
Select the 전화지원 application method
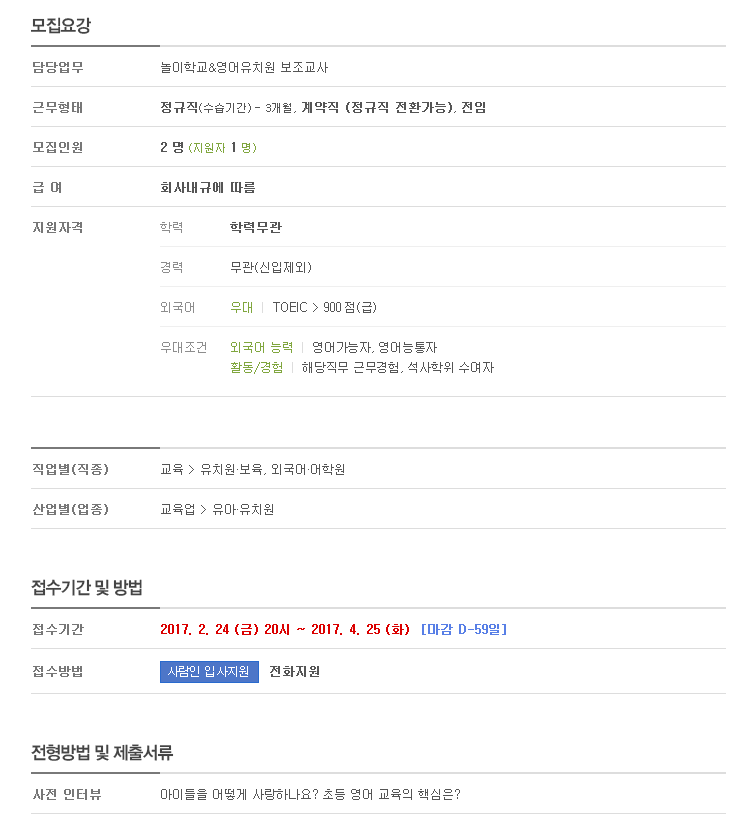(x=294, y=672)
